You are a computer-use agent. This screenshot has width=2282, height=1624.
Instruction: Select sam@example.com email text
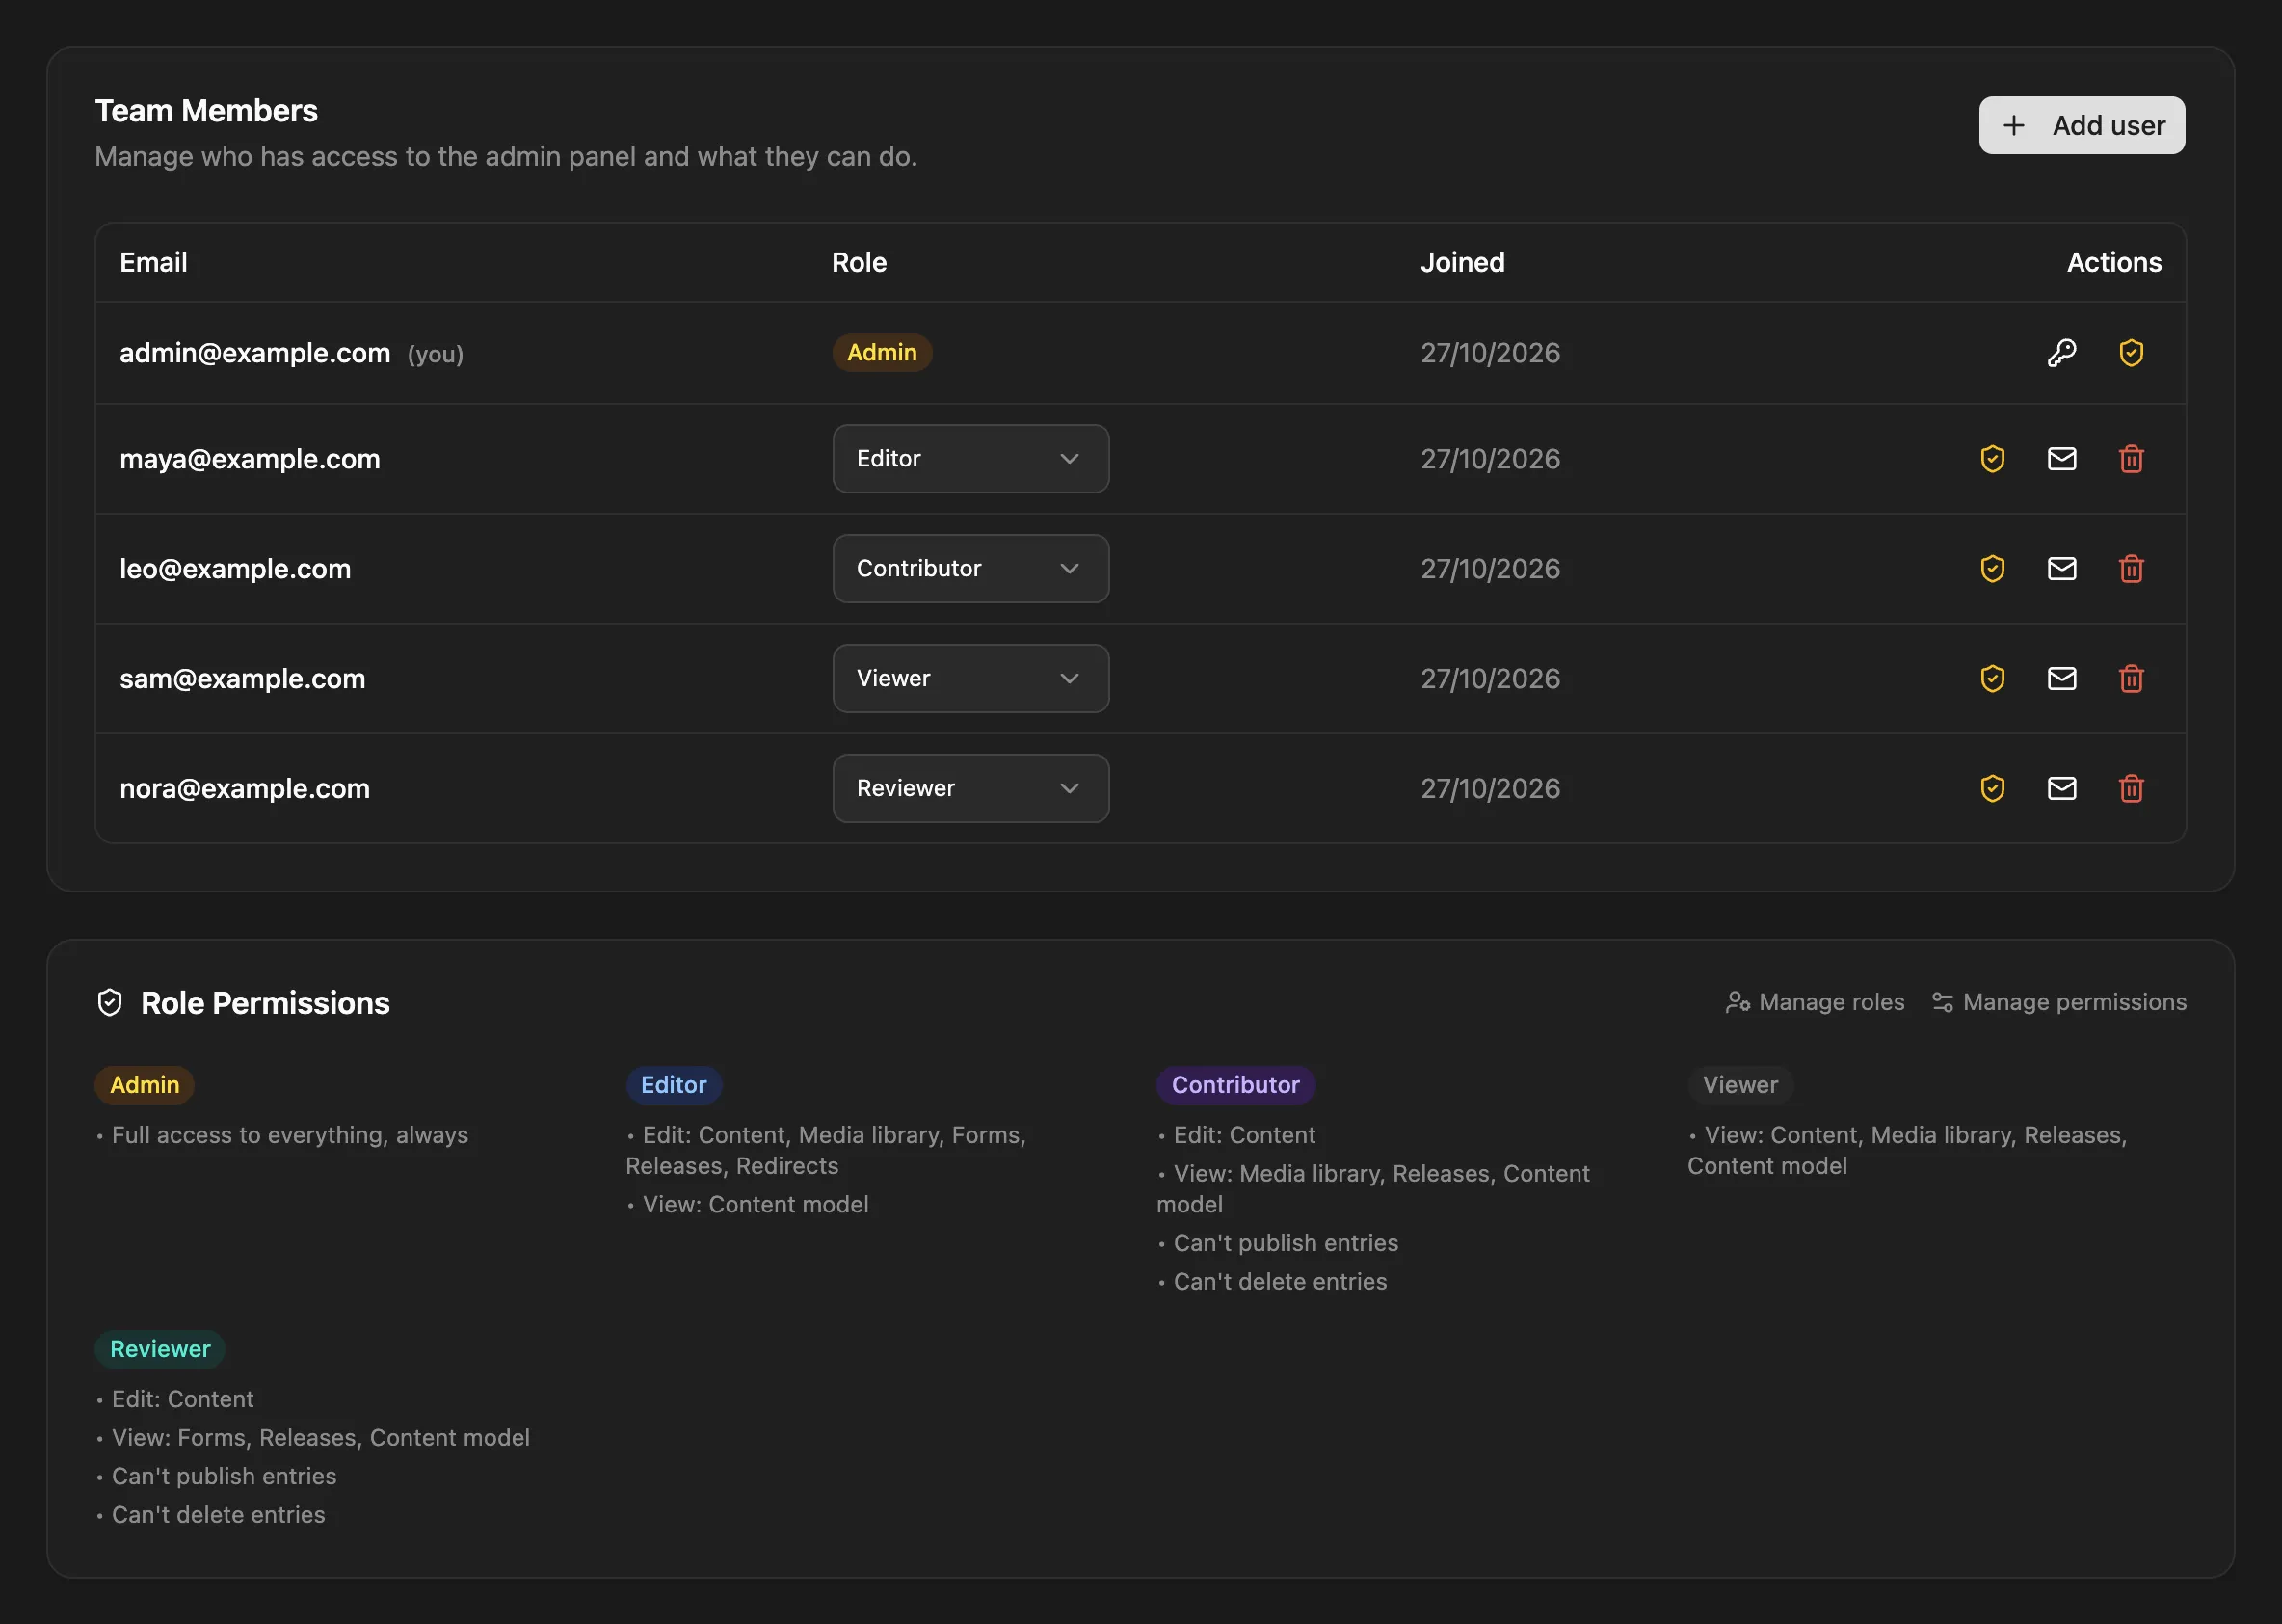click(x=242, y=679)
